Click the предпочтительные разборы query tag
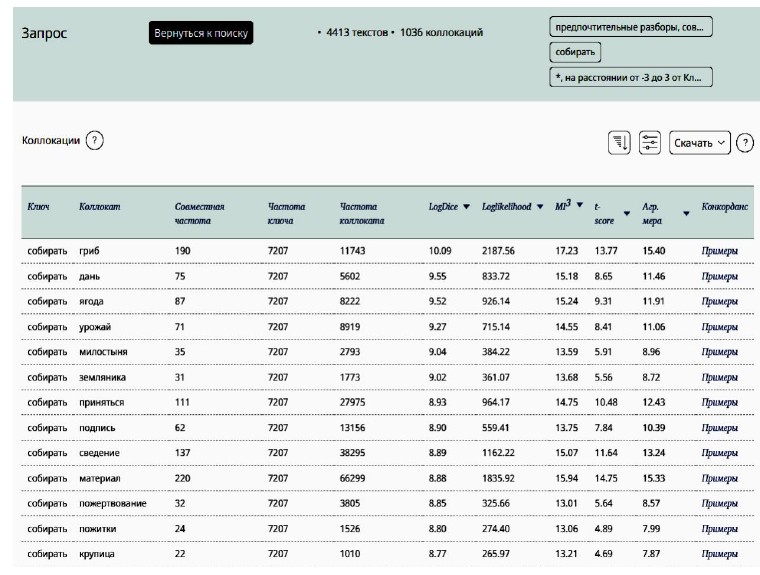 pos(630,28)
